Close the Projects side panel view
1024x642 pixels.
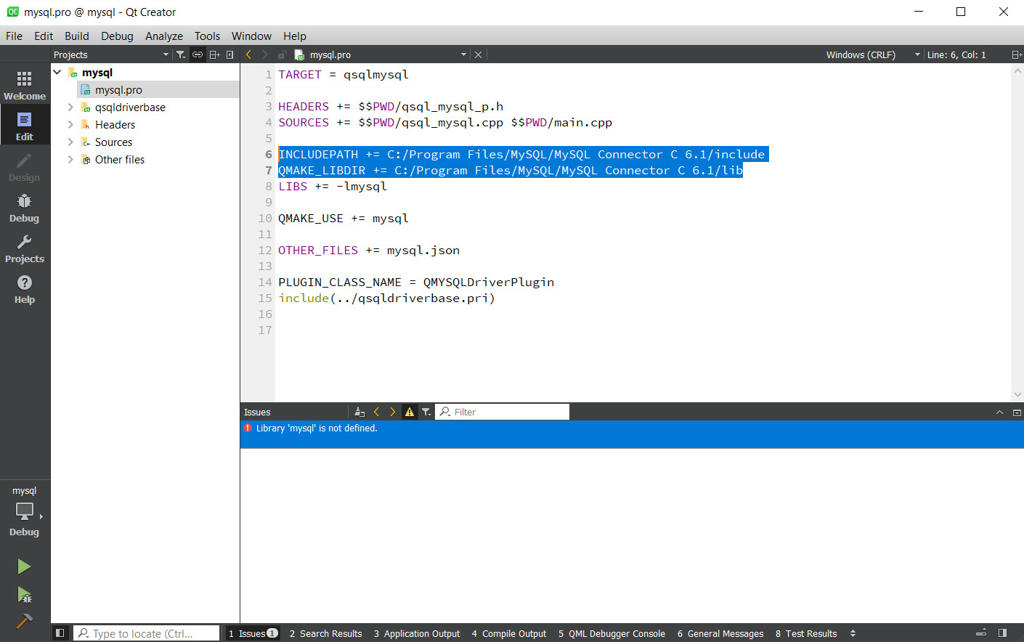[x=230, y=55]
